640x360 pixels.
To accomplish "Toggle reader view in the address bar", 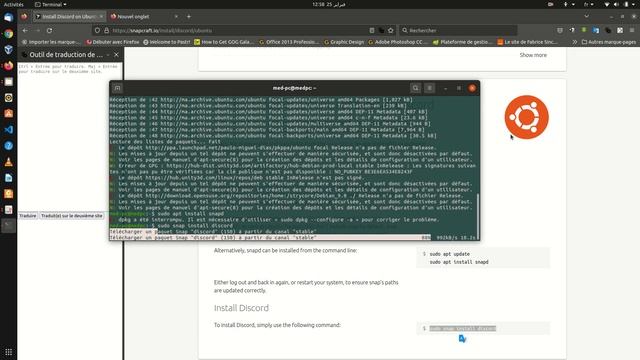I will [372, 31].
